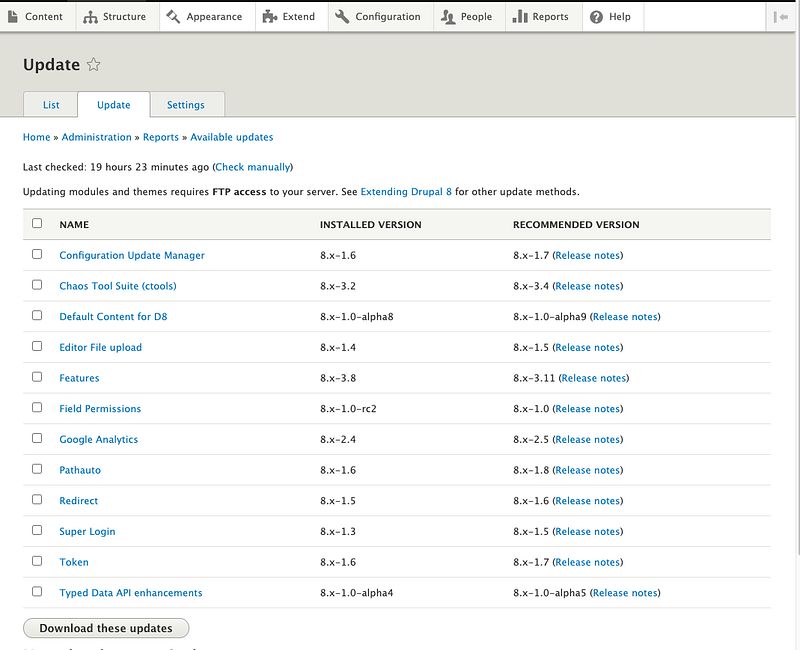Click the Configuration wrench icon

[x=342, y=17]
